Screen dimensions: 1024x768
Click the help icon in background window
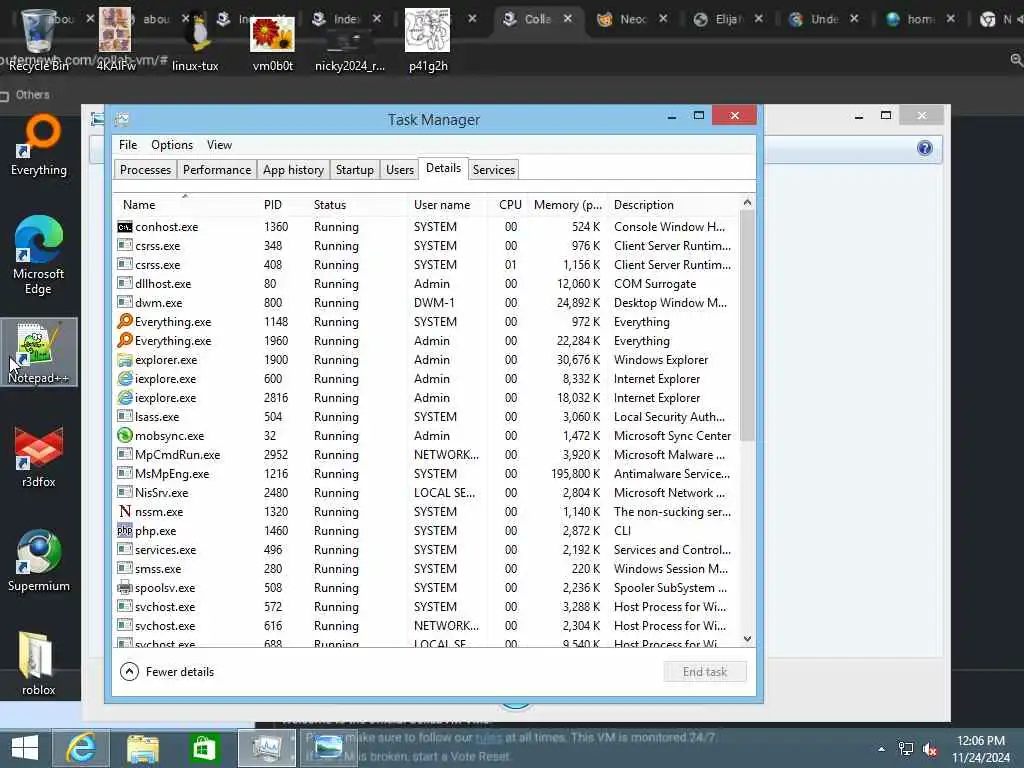click(925, 148)
